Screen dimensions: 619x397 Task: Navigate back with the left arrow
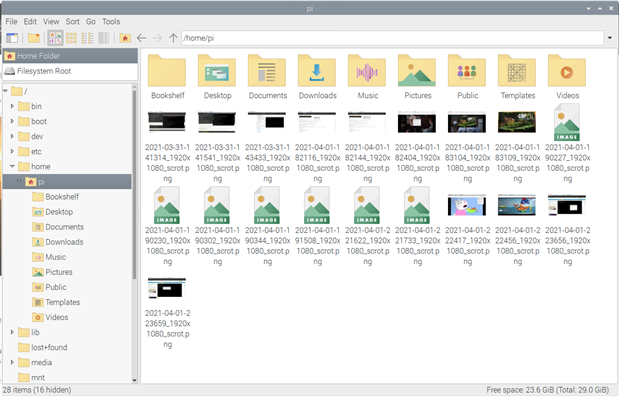coord(141,38)
